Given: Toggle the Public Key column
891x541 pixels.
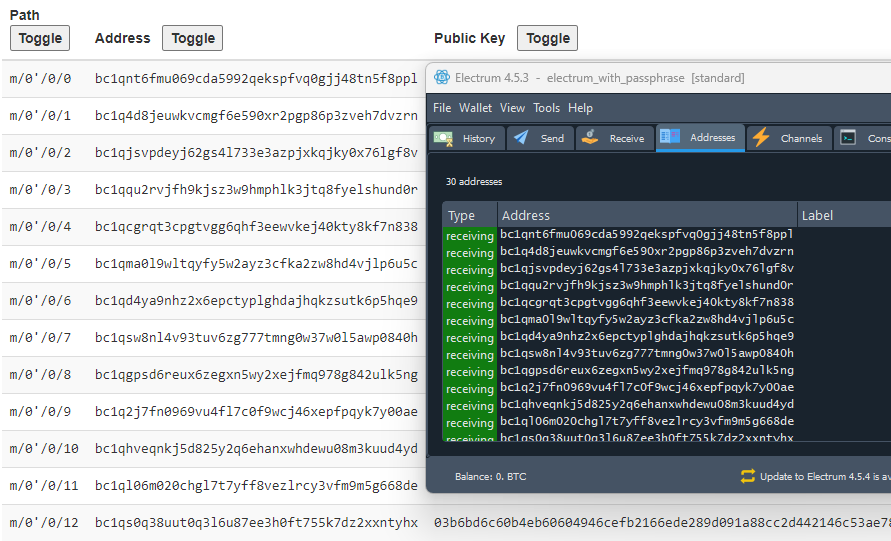Looking at the screenshot, I should pos(548,38).
